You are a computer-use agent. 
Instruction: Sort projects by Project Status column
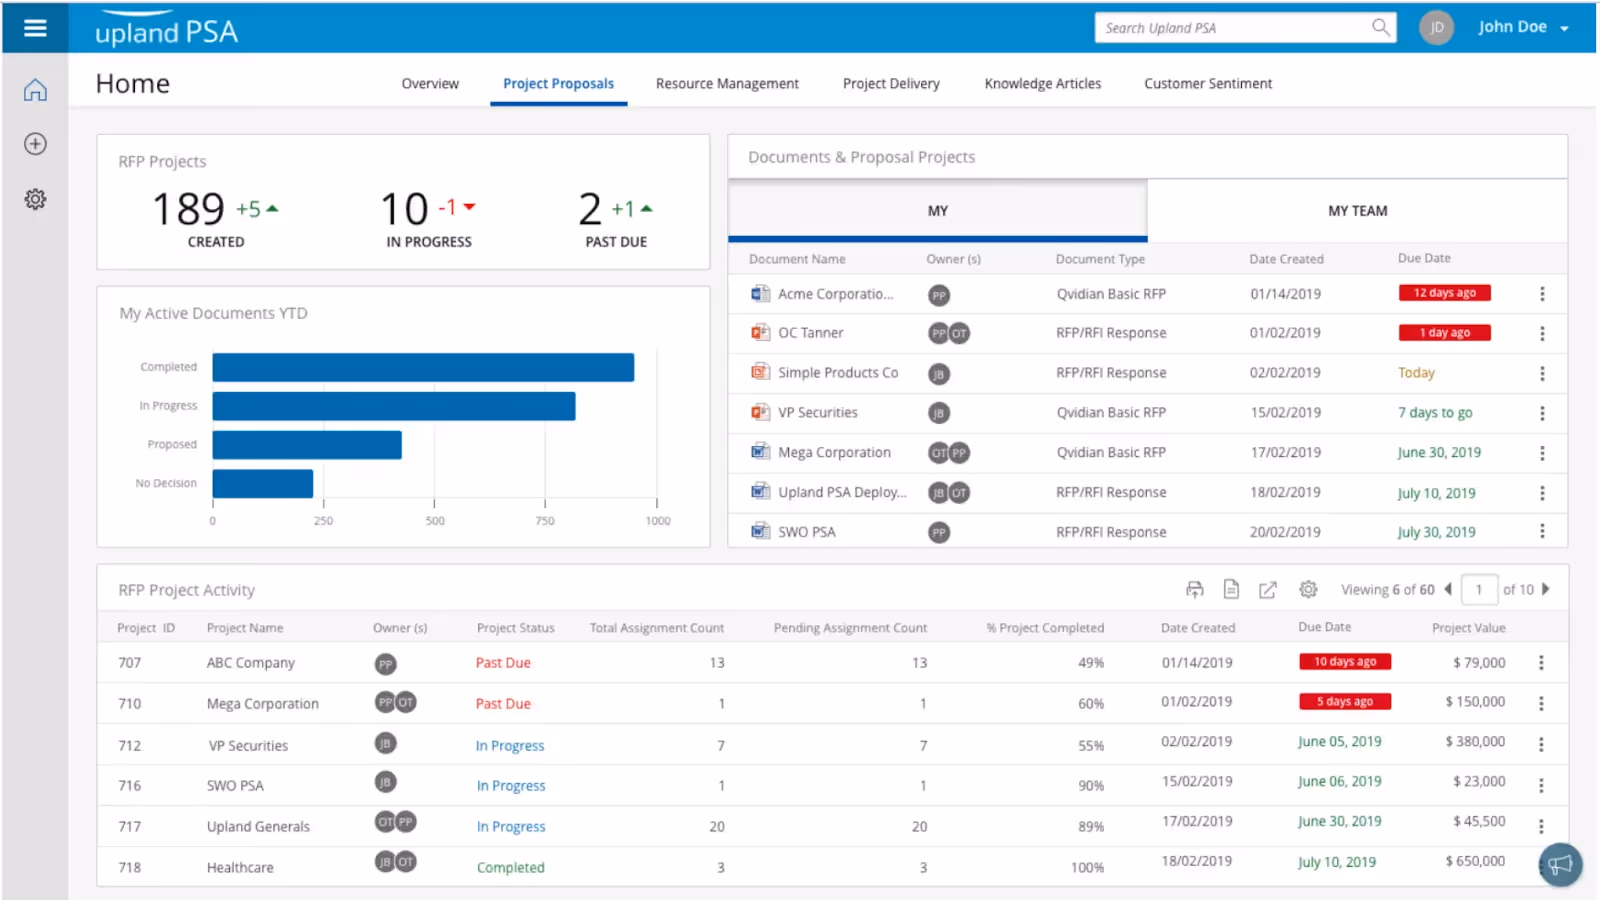click(515, 628)
